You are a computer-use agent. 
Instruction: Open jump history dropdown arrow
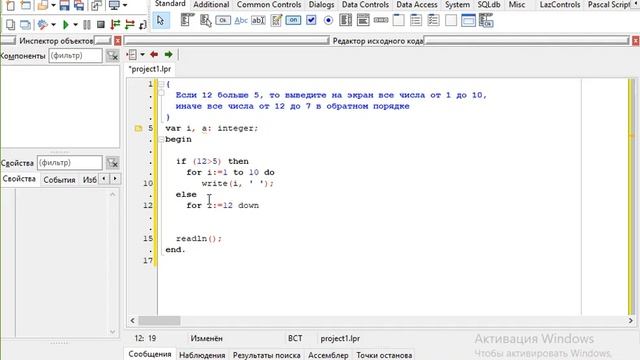142,54
